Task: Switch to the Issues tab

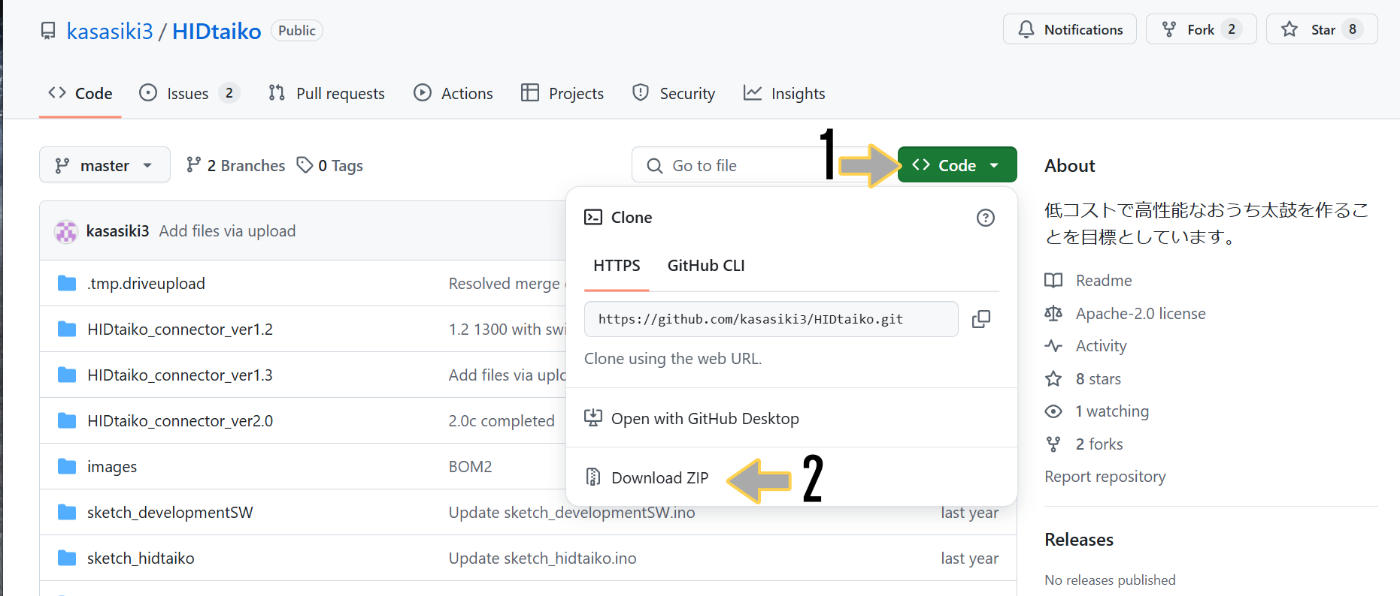Action: tap(189, 93)
